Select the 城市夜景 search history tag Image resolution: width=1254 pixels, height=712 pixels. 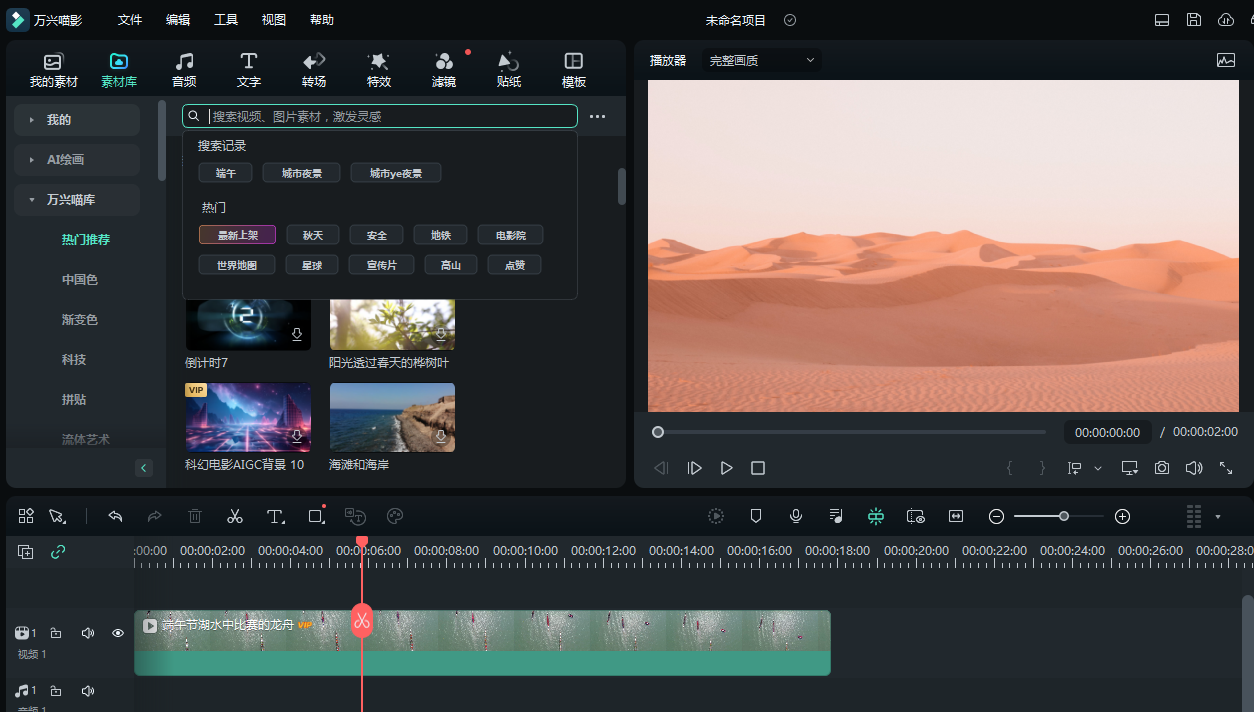tap(301, 173)
